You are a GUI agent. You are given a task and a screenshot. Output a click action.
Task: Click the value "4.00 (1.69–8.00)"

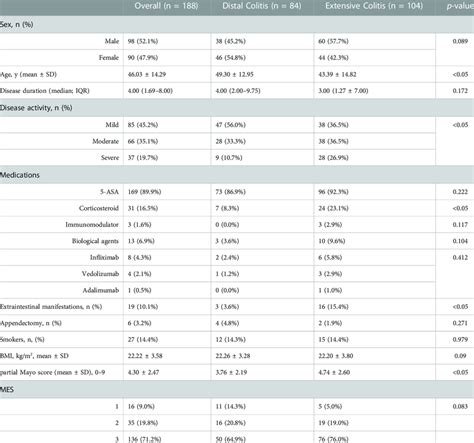(150, 91)
